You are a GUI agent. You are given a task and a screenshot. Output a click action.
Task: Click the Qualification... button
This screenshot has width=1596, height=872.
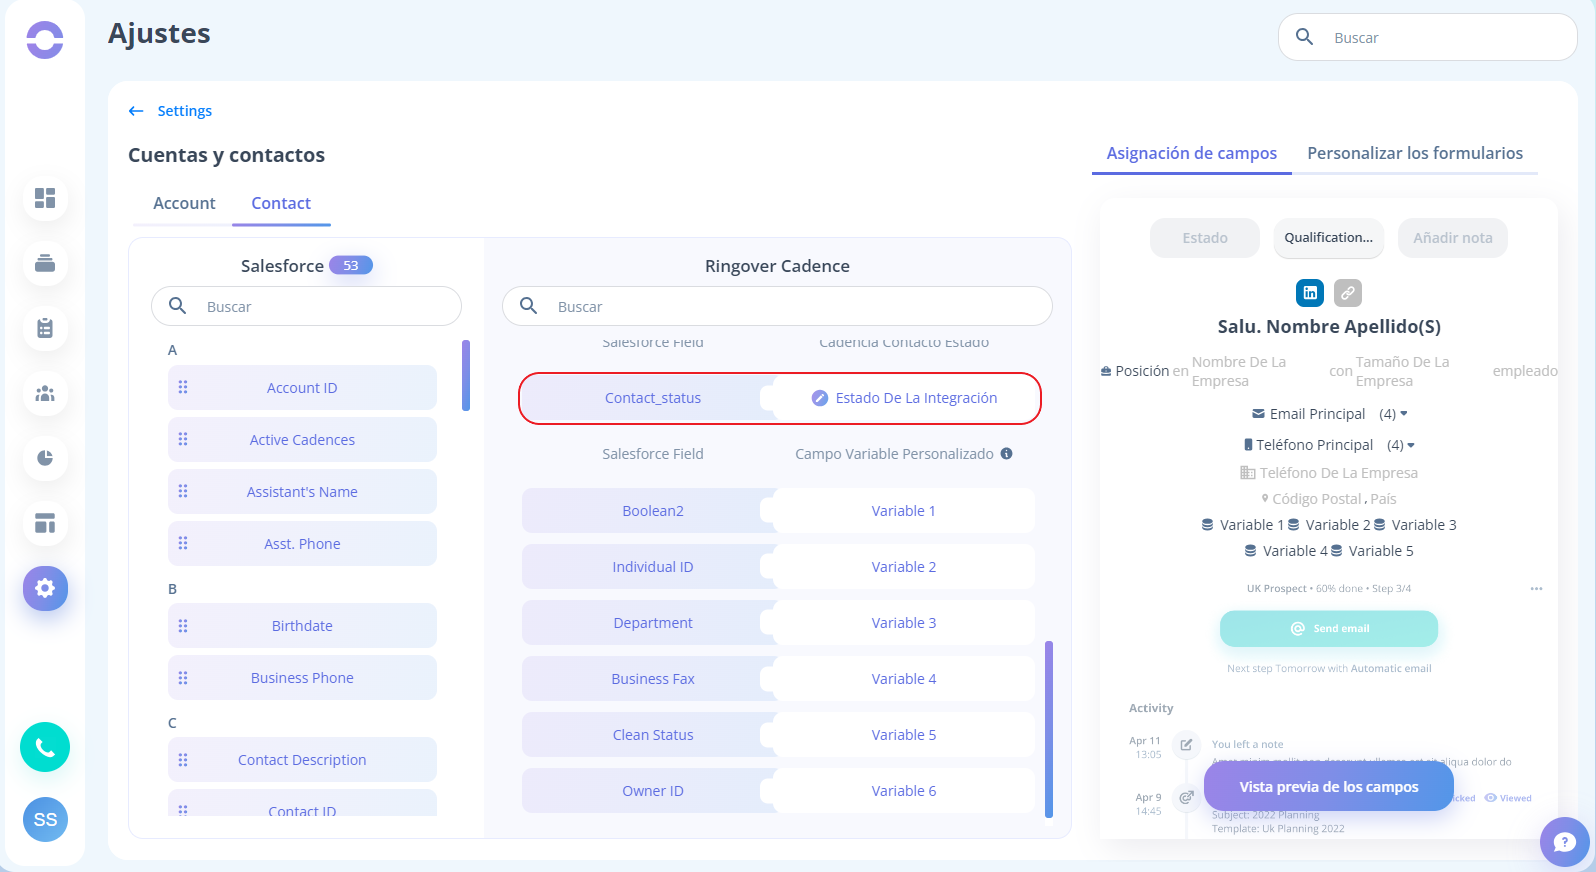pos(1328,238)
